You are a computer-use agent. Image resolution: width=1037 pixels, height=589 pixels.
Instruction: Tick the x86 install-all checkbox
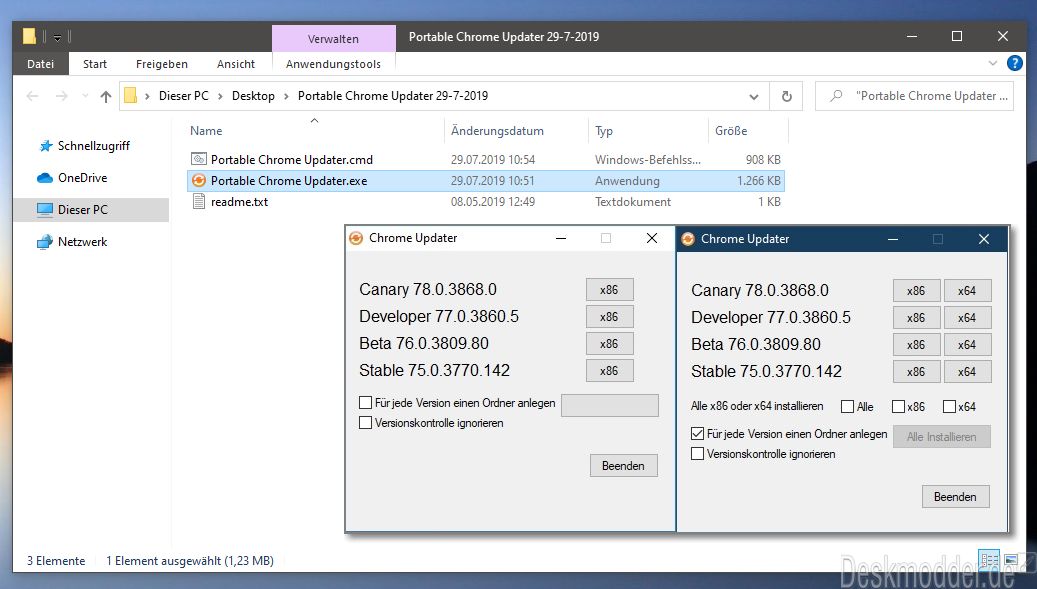pos(898,407)
